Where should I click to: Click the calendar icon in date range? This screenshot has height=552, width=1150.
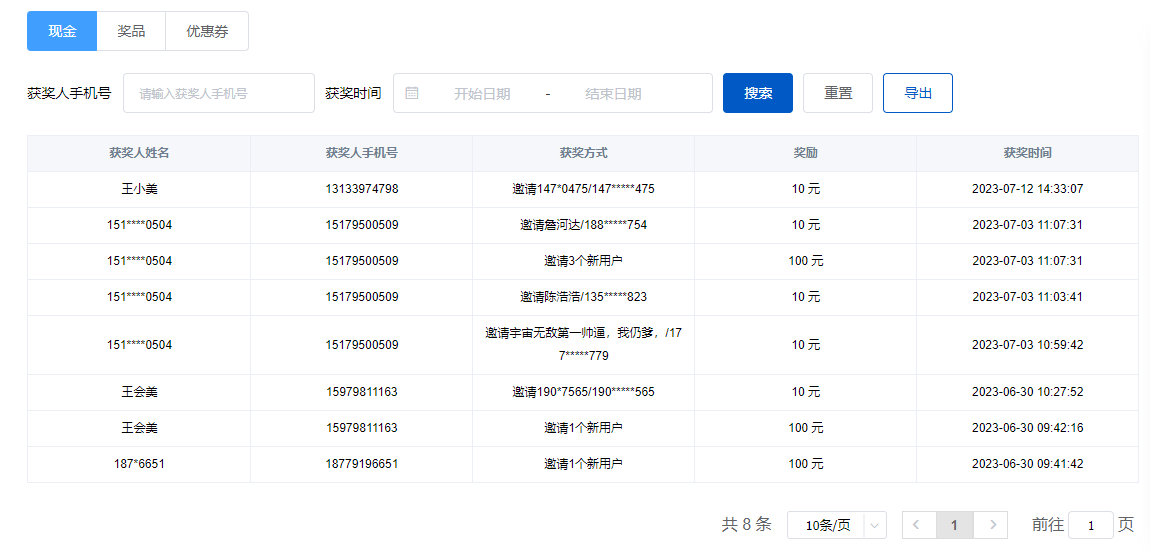(412, 93)
